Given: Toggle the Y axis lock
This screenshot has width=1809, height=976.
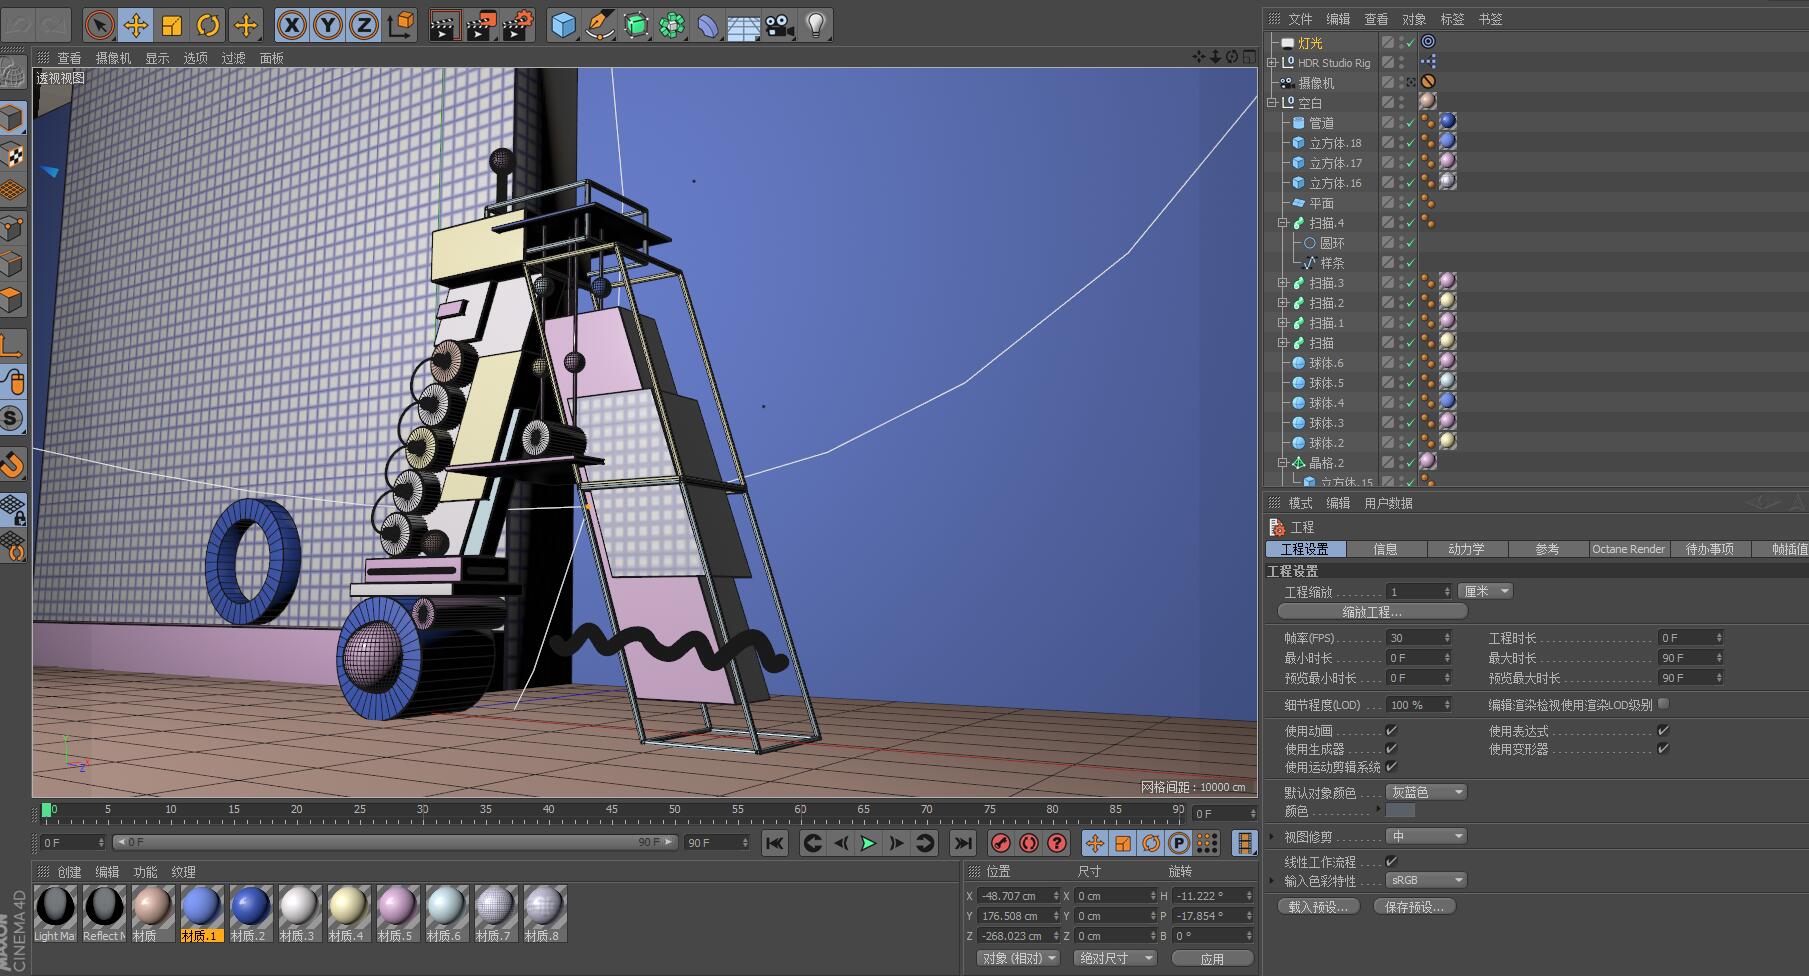Looking at the screenshot, I should tap(327, 25).
